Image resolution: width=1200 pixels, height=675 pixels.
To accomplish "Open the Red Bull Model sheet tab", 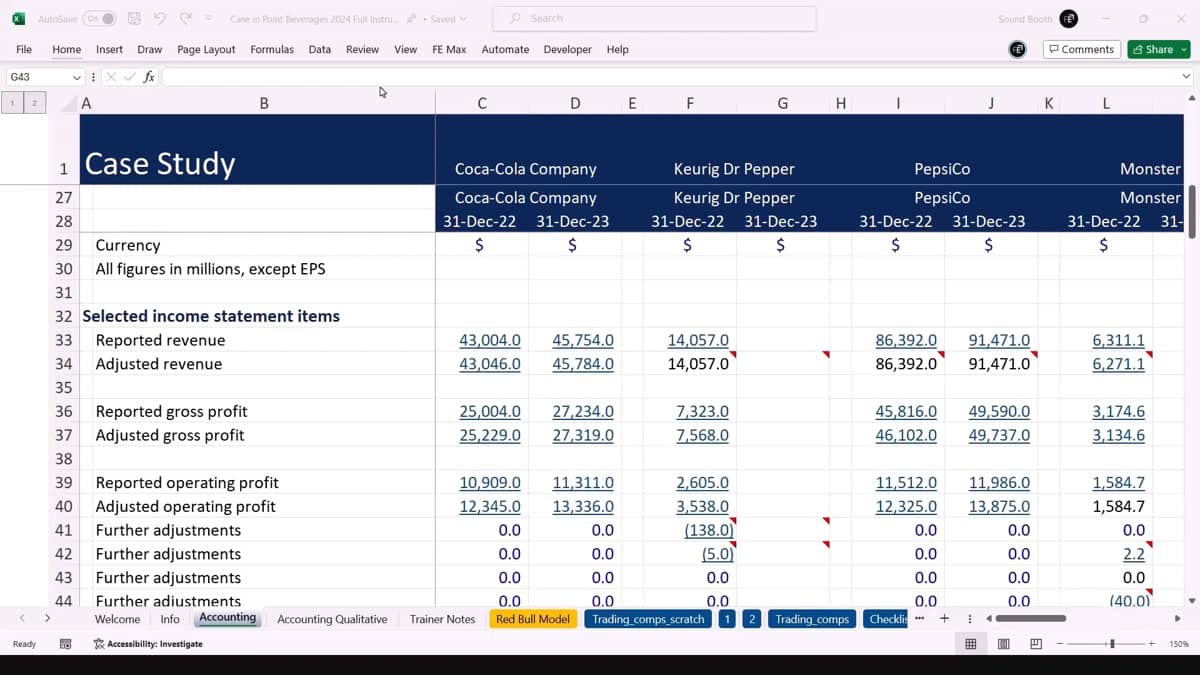I will (533, 619).
